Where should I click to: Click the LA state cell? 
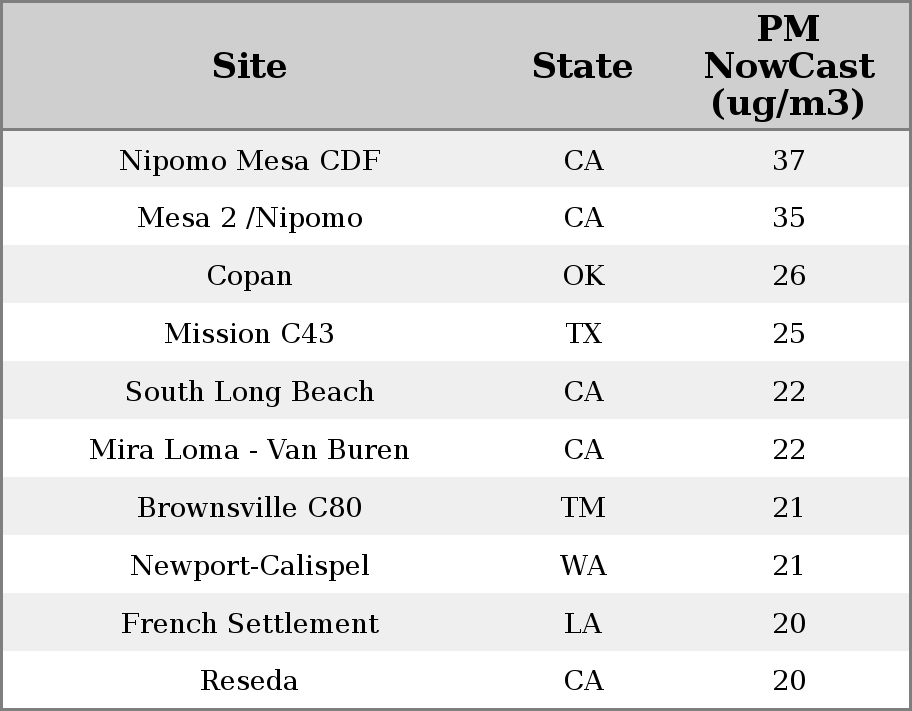583,624
